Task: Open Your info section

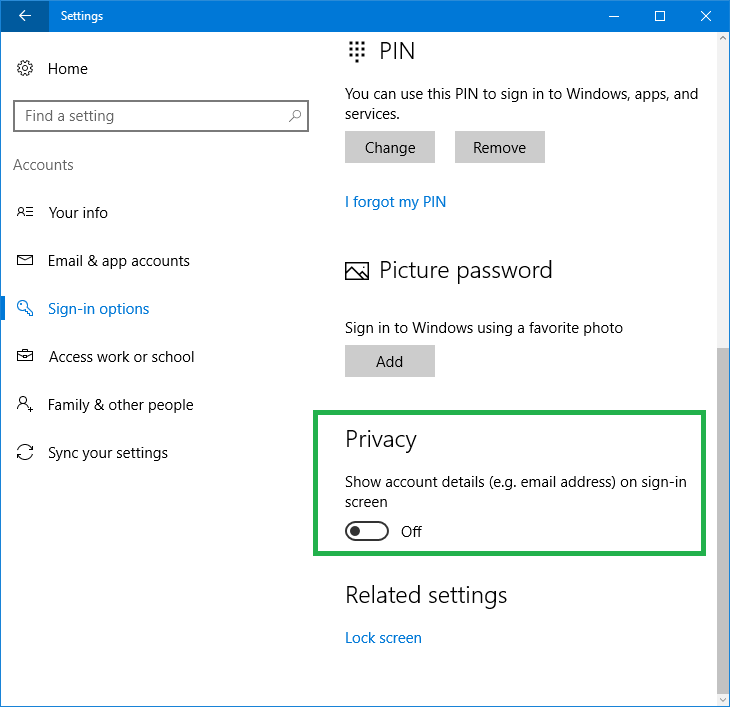Action: tap(78, 213)
